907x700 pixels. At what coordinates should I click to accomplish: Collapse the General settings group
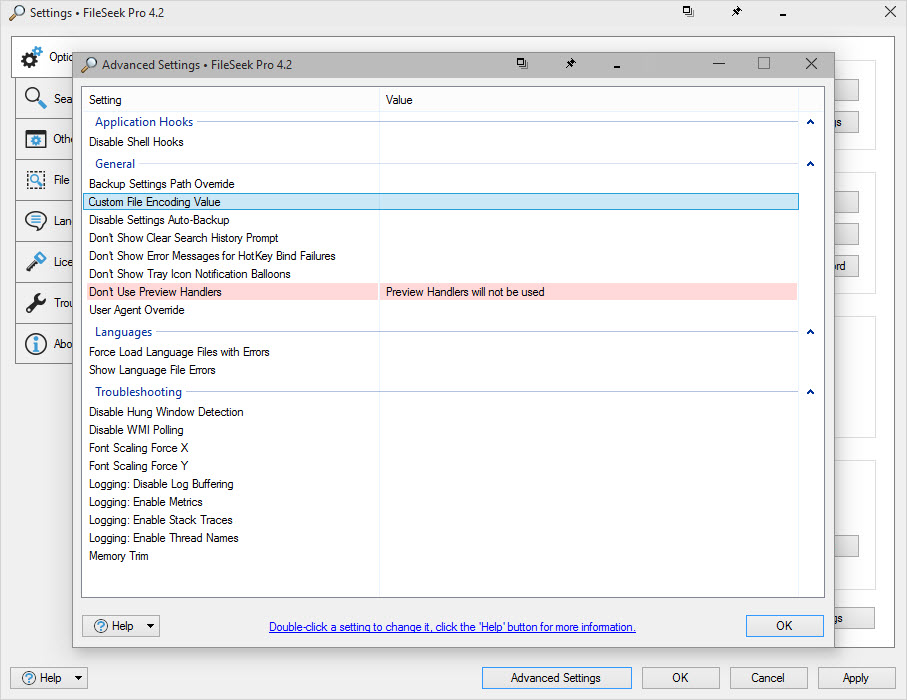coord(810,164)
